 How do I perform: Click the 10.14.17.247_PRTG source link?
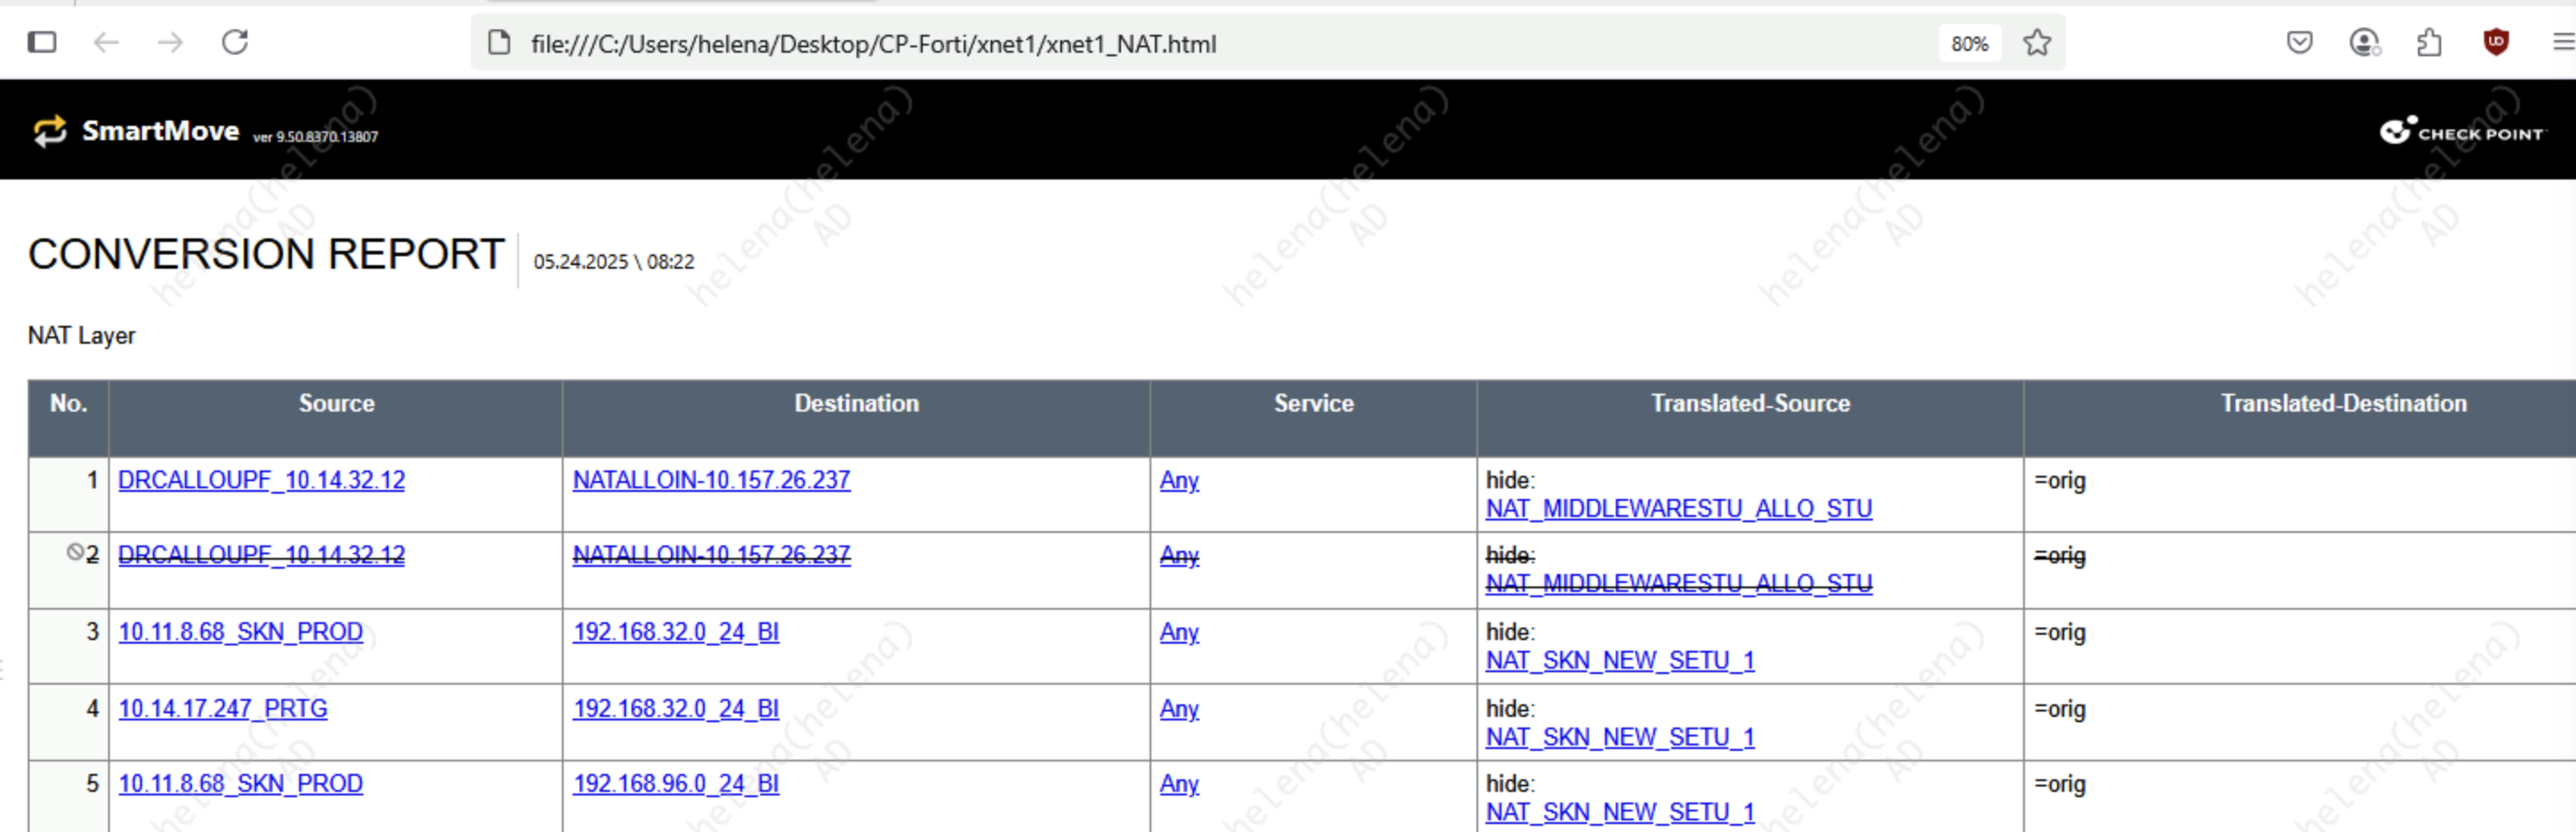coord(222,709)
